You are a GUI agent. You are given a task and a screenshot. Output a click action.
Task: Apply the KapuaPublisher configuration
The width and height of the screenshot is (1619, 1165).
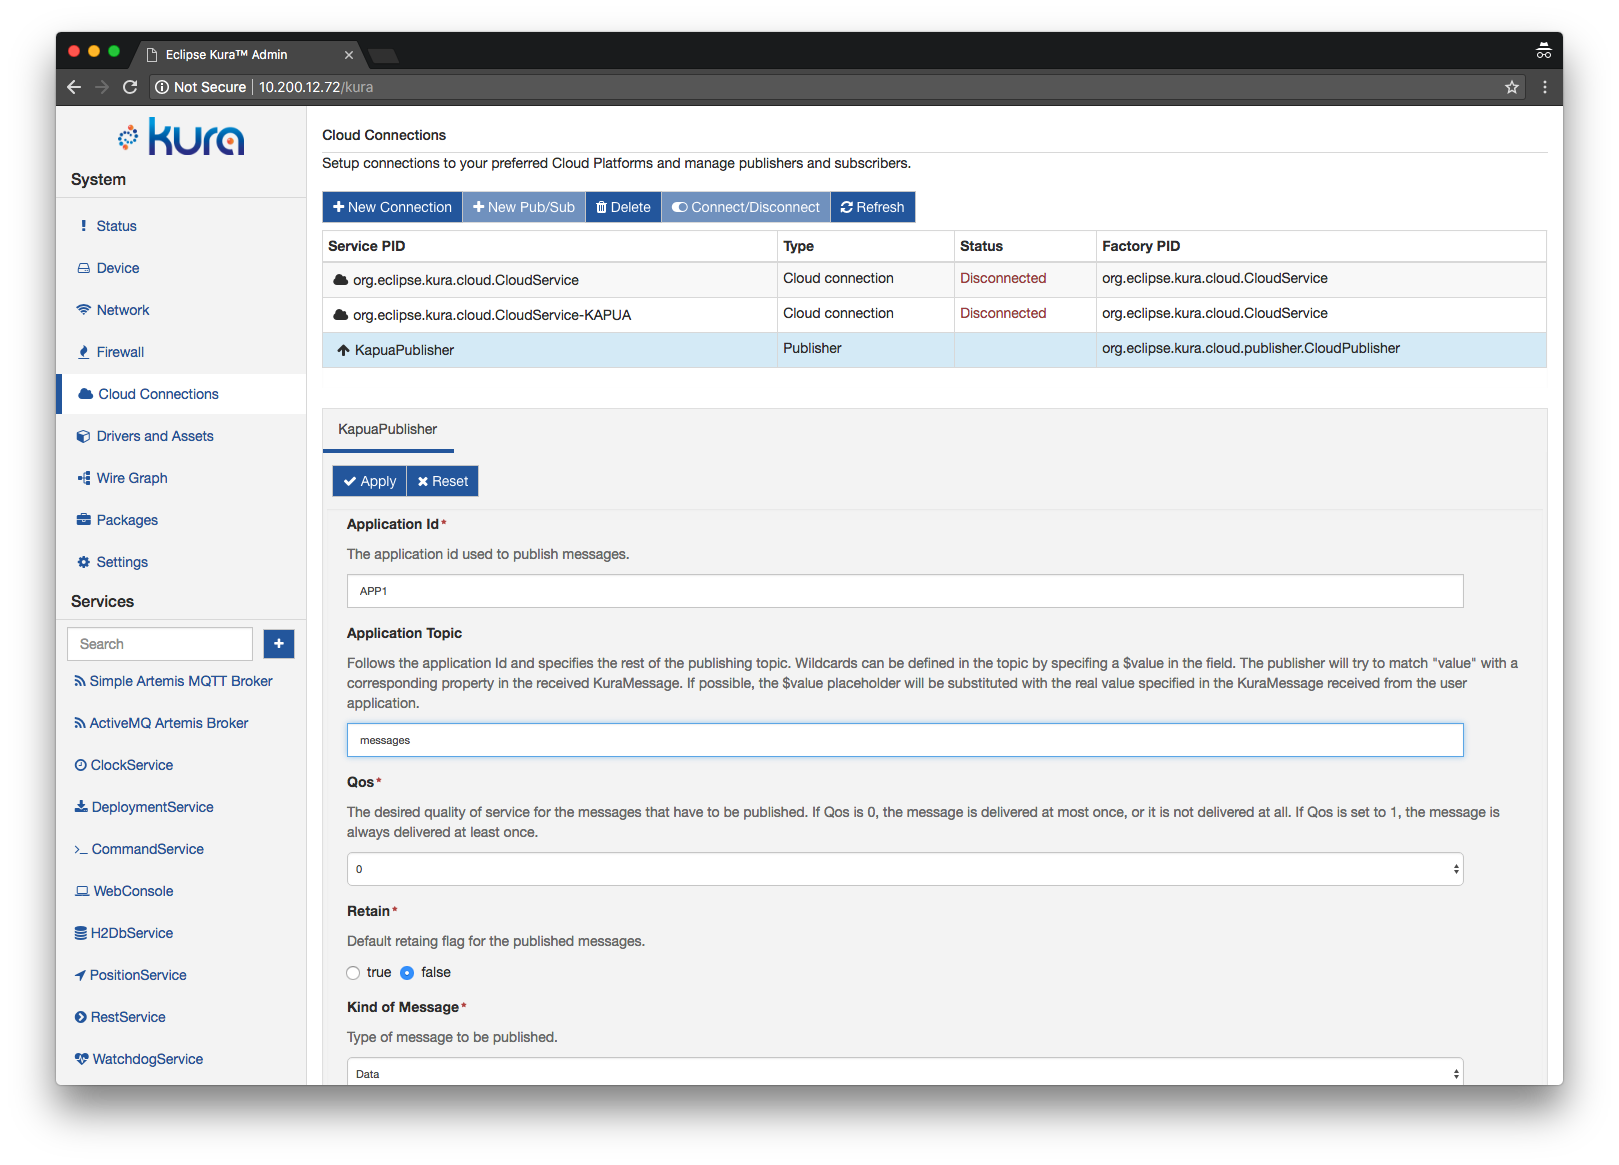point(370,481)
